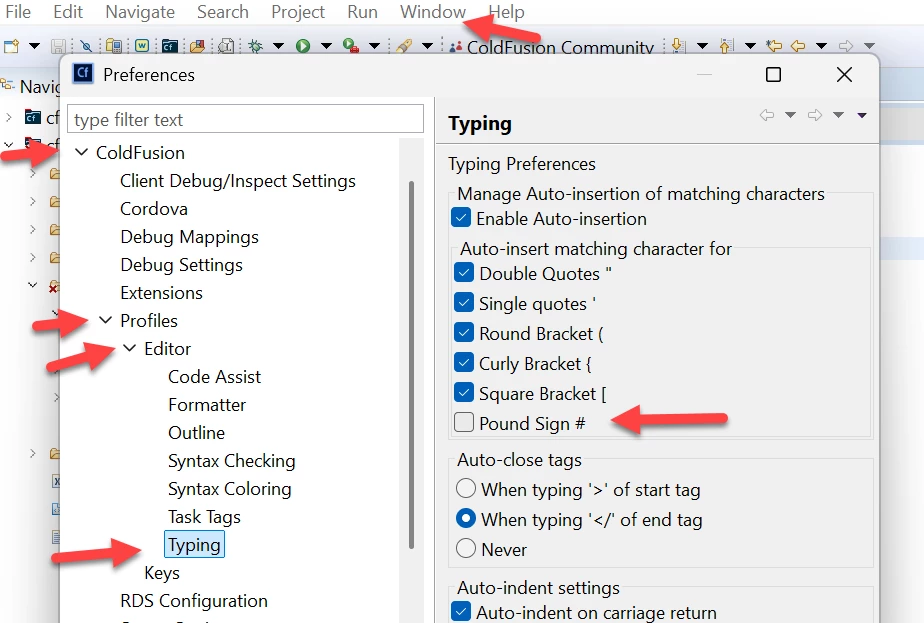Click the Preferences dialog Cf icon

pyautogui.click(x=83, y=74)
